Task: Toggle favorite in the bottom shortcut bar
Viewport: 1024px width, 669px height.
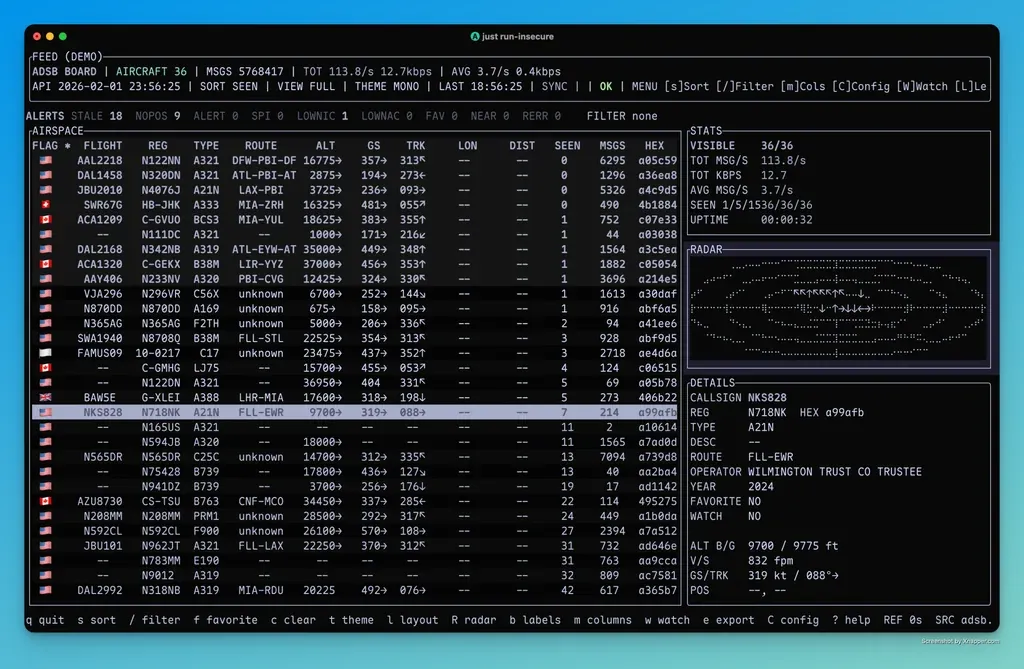Action: 225,620
